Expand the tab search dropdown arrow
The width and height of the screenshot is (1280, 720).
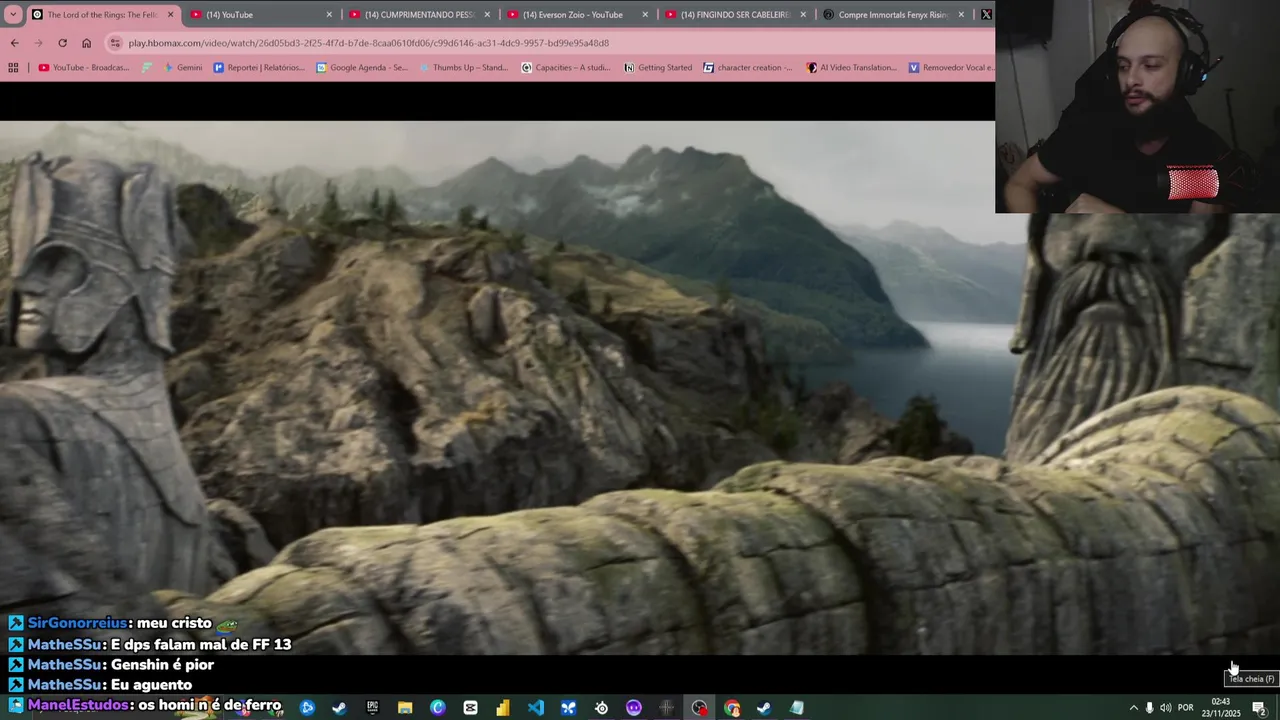tap(12, 14)
